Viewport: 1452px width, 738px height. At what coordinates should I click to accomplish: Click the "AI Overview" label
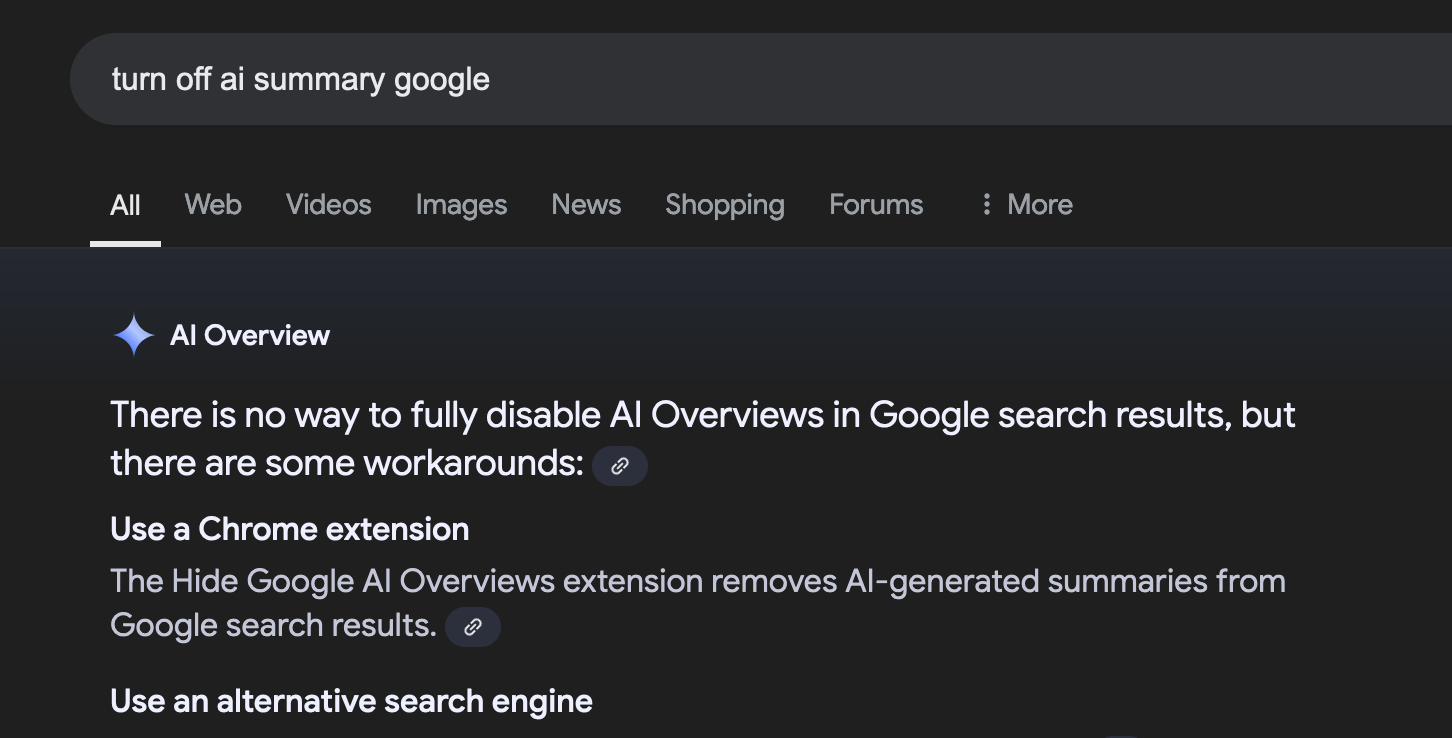250,336
